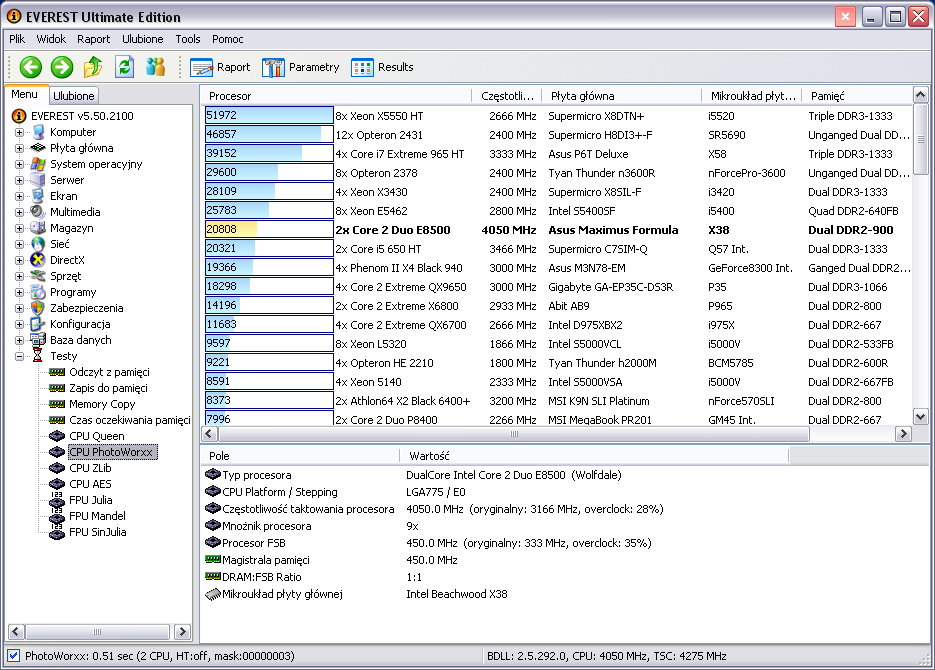Collapse the Testy tree node
The width and height of the screenshot is (935, 670).
click(x=20, y=356)
